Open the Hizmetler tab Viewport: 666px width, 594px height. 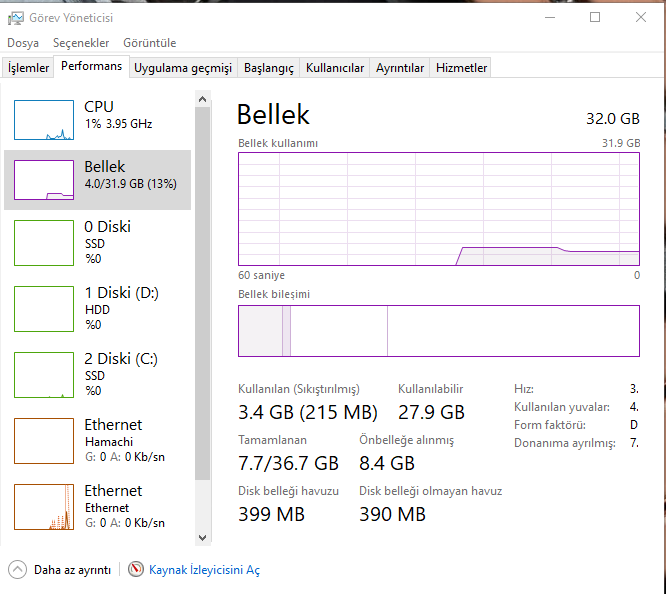(x=462, y=68)
